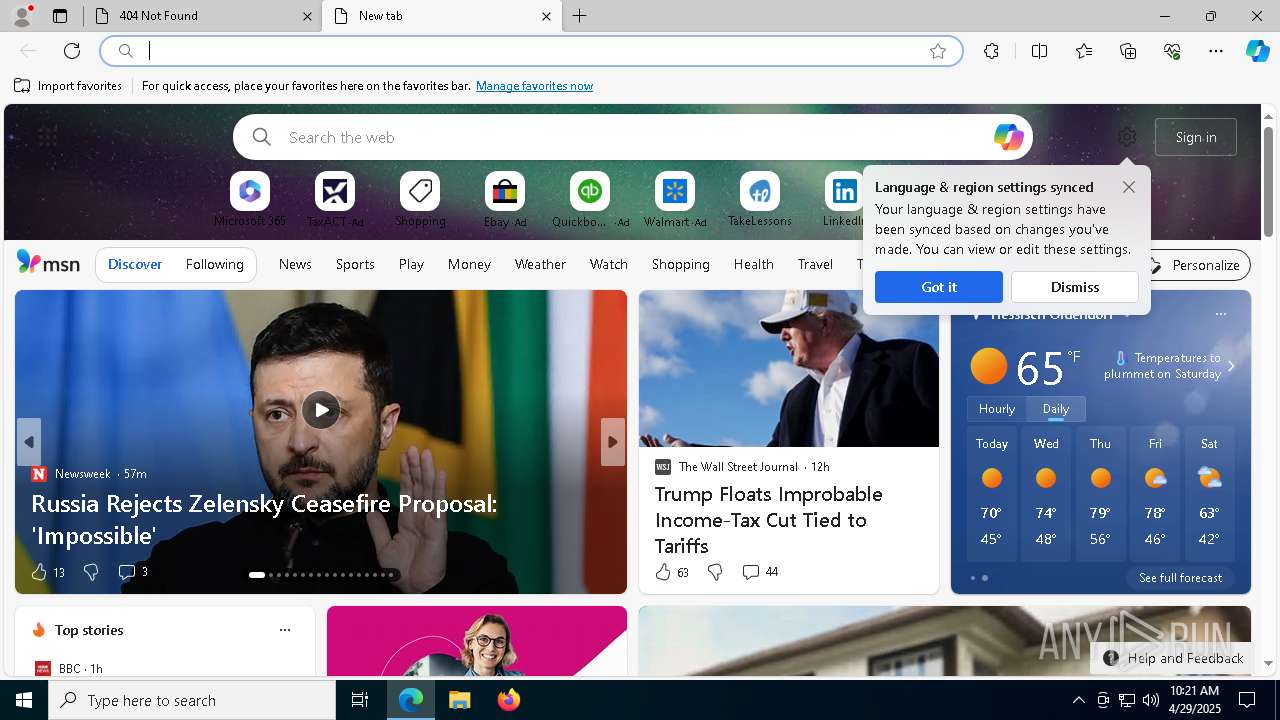Open weather card more options ellipsis
1280x720 pixels.
click(1220, 314)
